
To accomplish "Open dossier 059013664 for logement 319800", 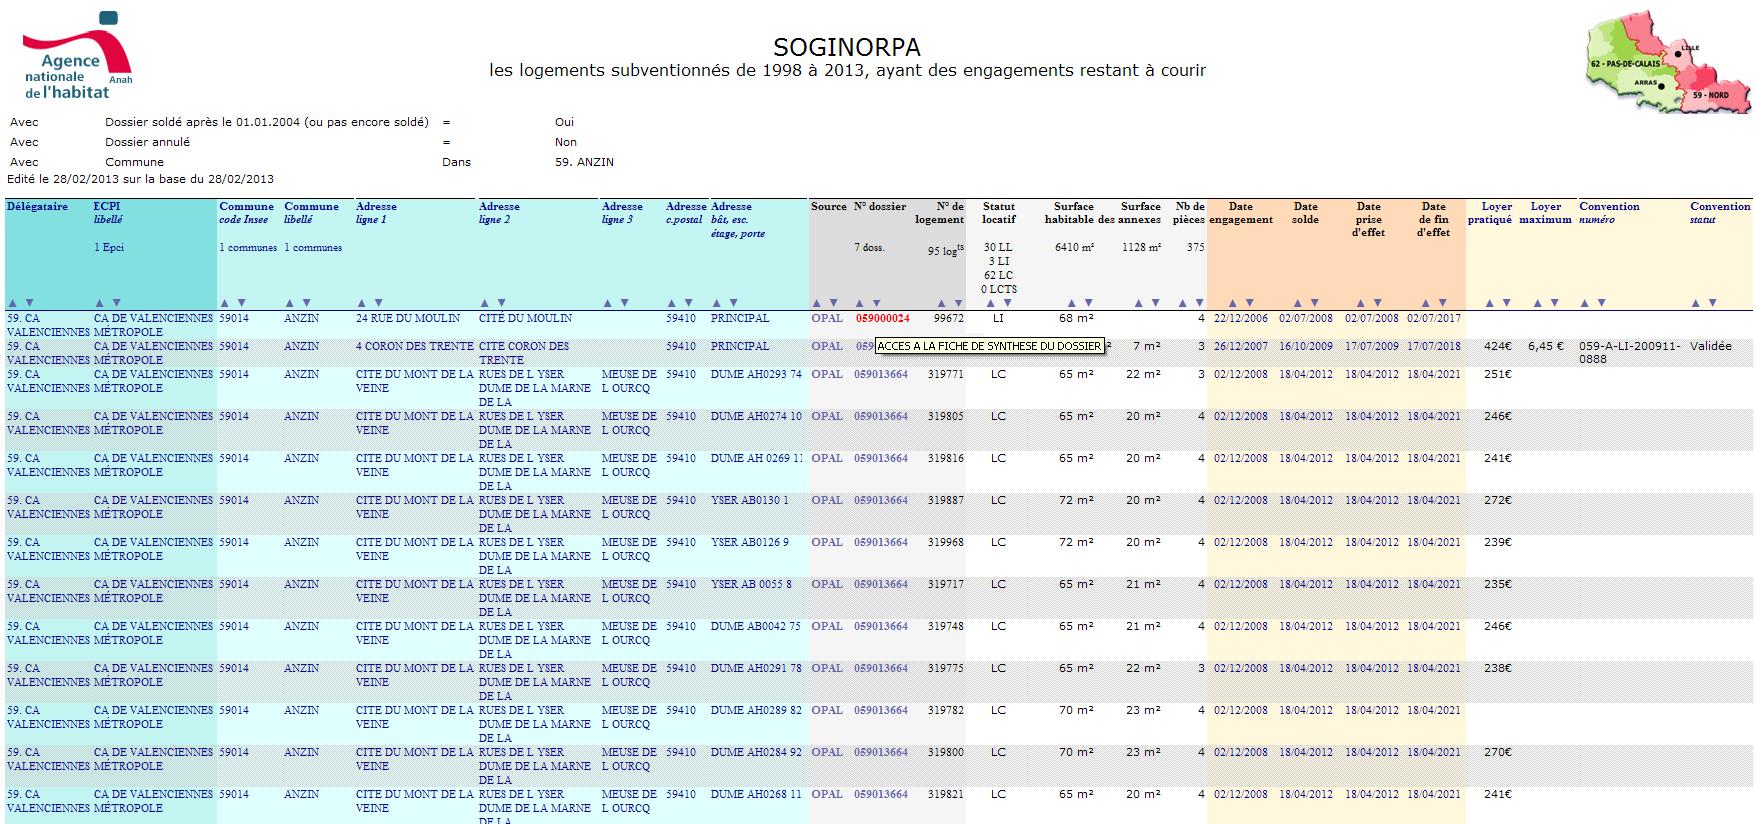I will (881, 753).
